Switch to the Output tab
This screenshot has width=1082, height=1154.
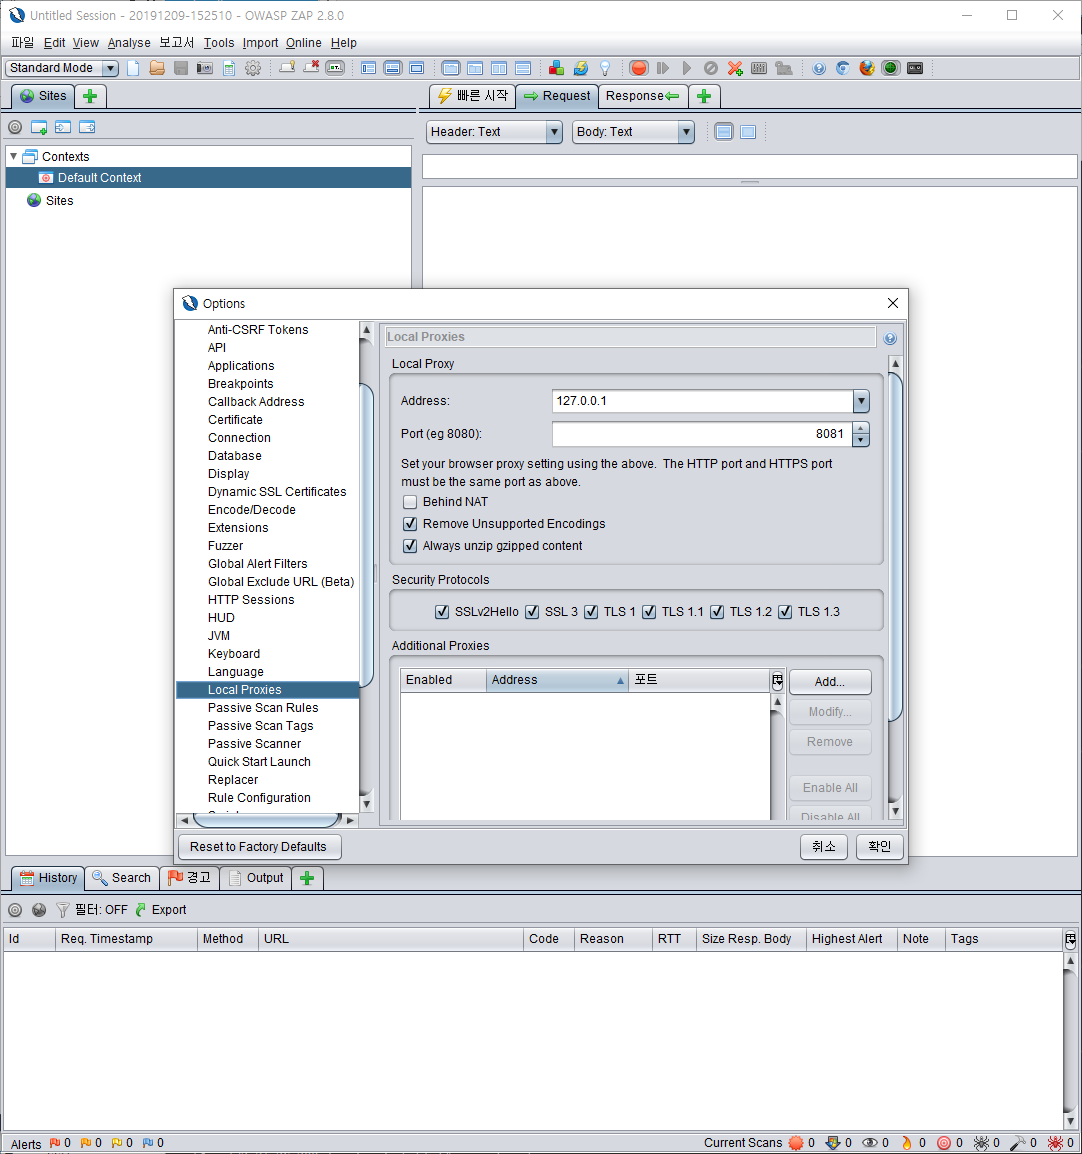pos(255,879)
